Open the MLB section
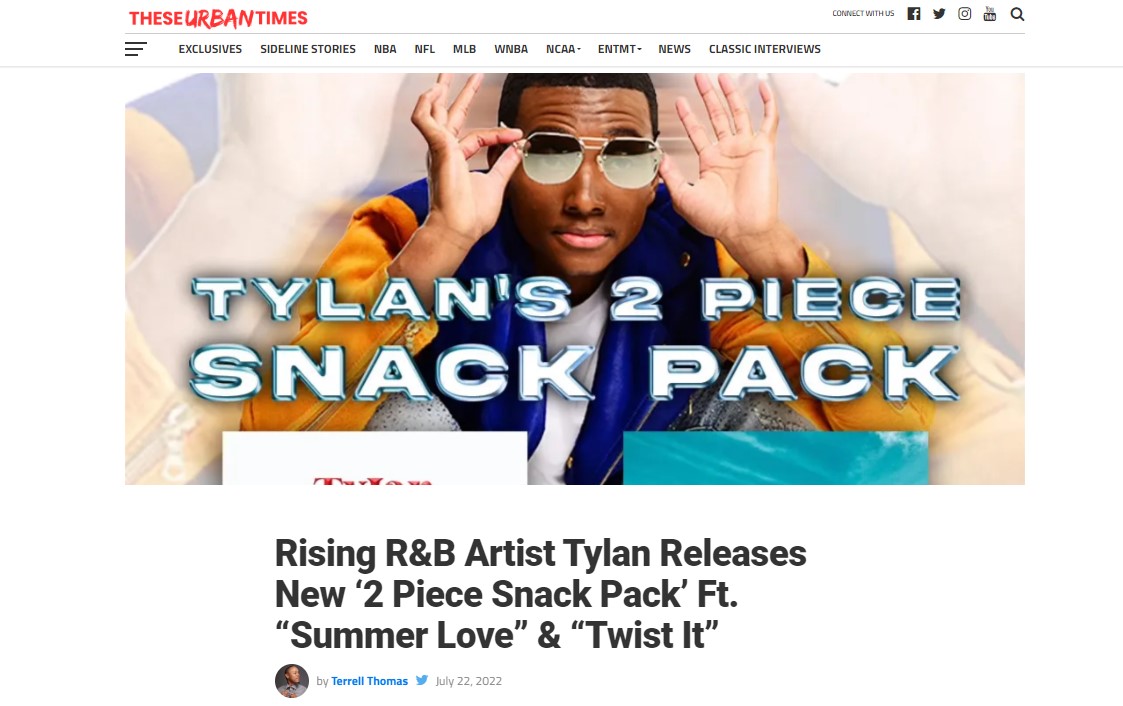The width and height of the screenshot is (1123, 706). pyautogui.click(x=464, y=49)
